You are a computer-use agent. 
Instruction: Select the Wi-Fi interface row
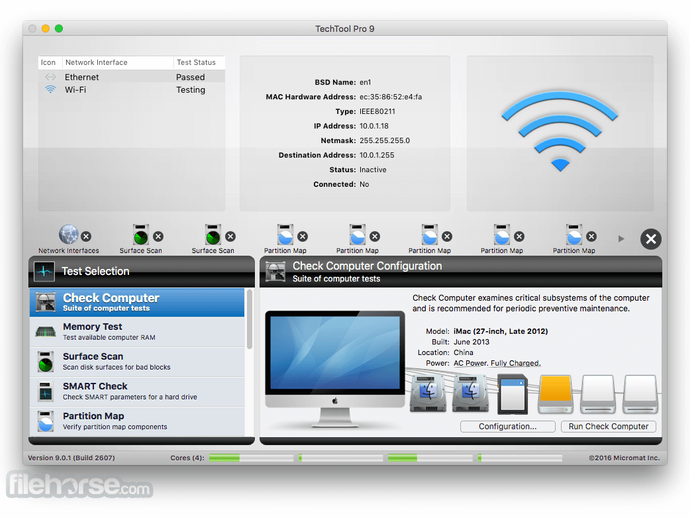[x=131, y=90]
